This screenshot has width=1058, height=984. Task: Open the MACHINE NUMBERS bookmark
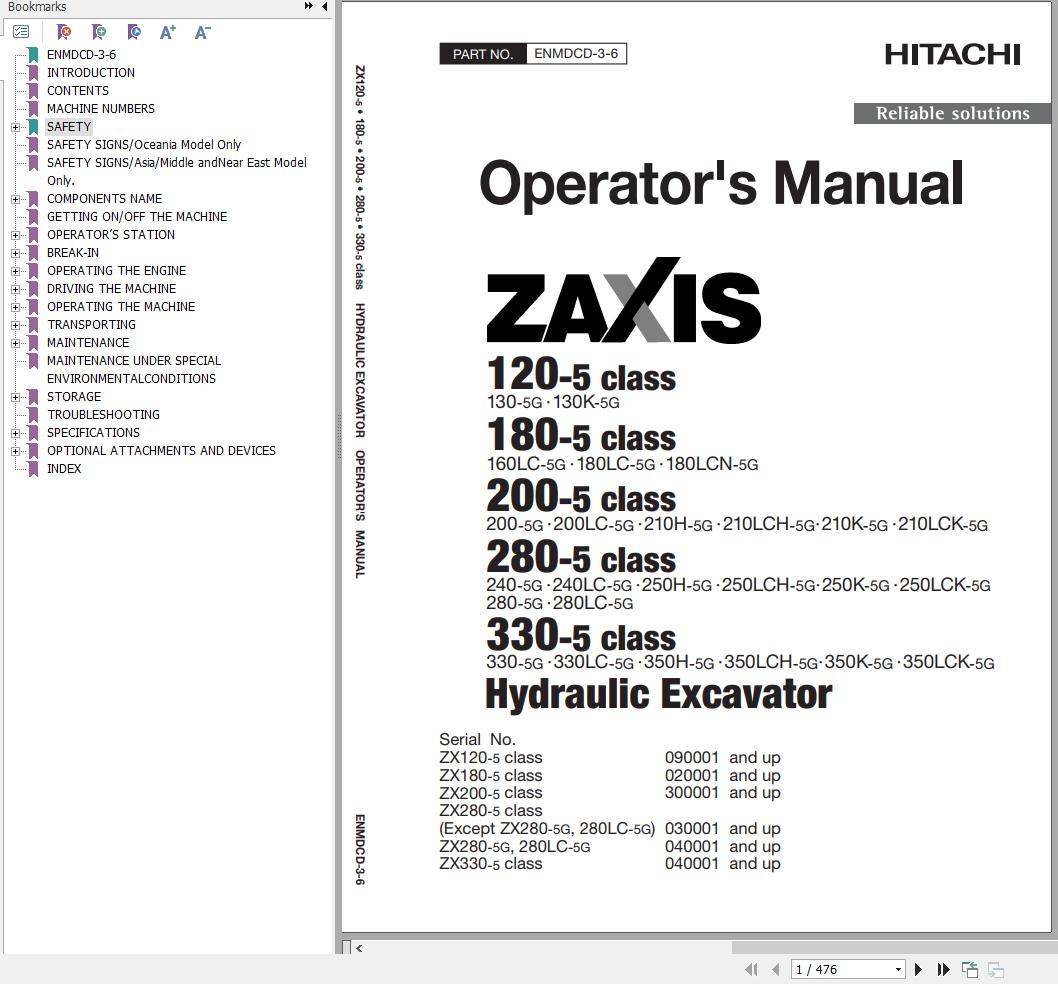click(x=101, y=109)
